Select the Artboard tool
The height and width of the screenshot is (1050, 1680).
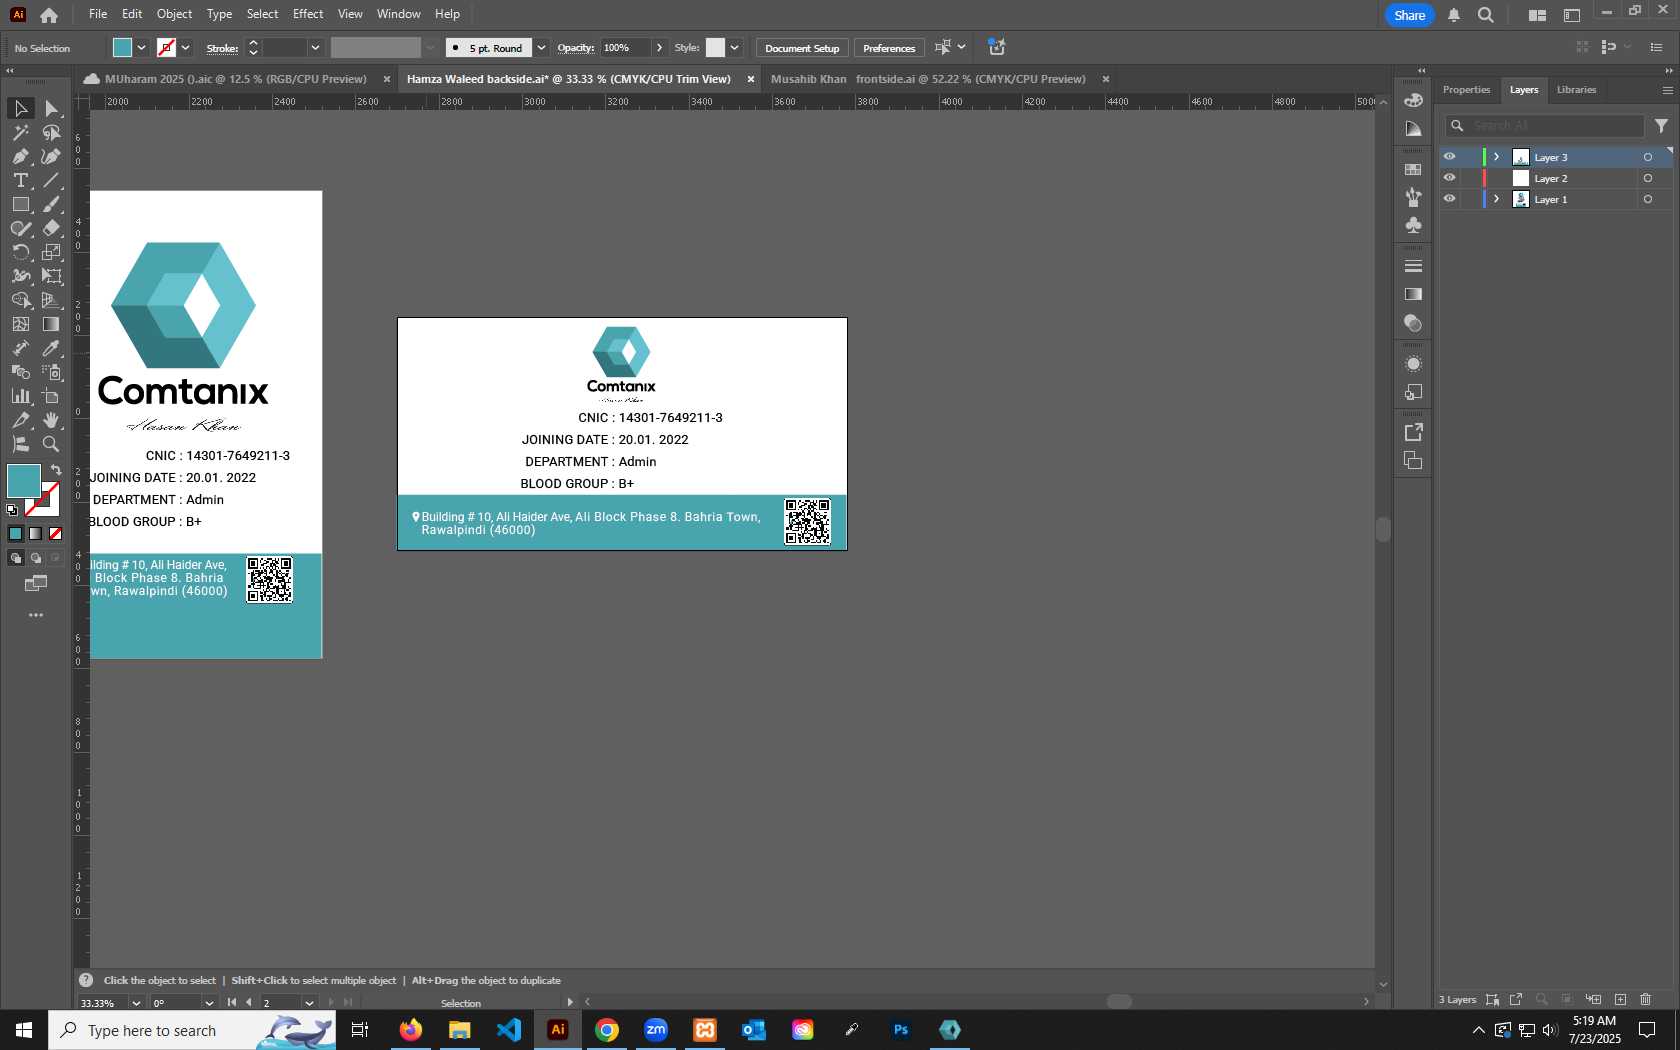pyautogui.click(x=51, y=396)
